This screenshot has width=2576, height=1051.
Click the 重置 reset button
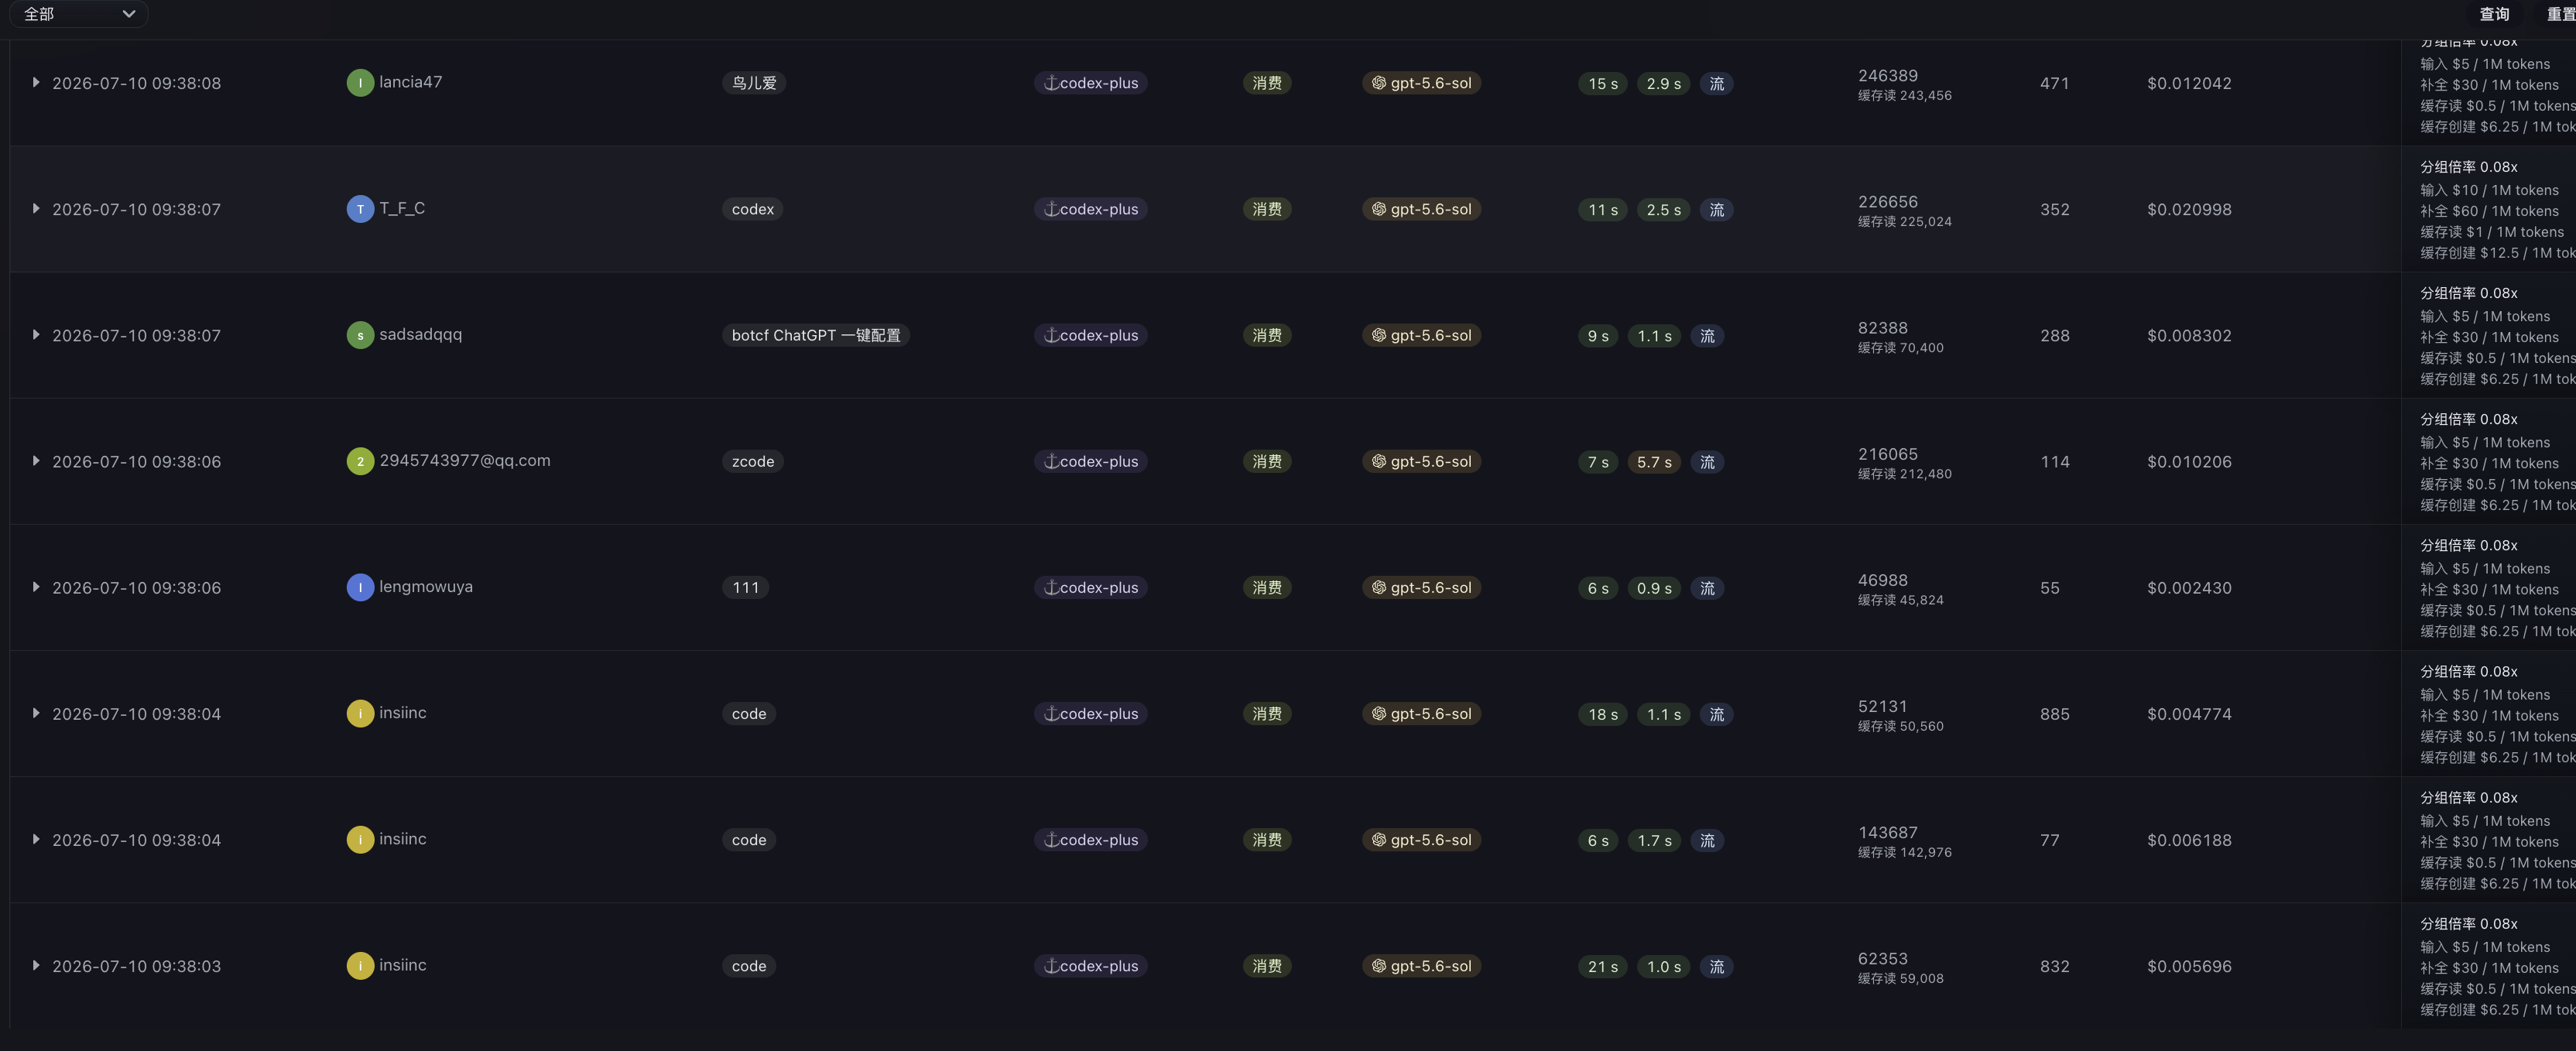click(2561, 14)
